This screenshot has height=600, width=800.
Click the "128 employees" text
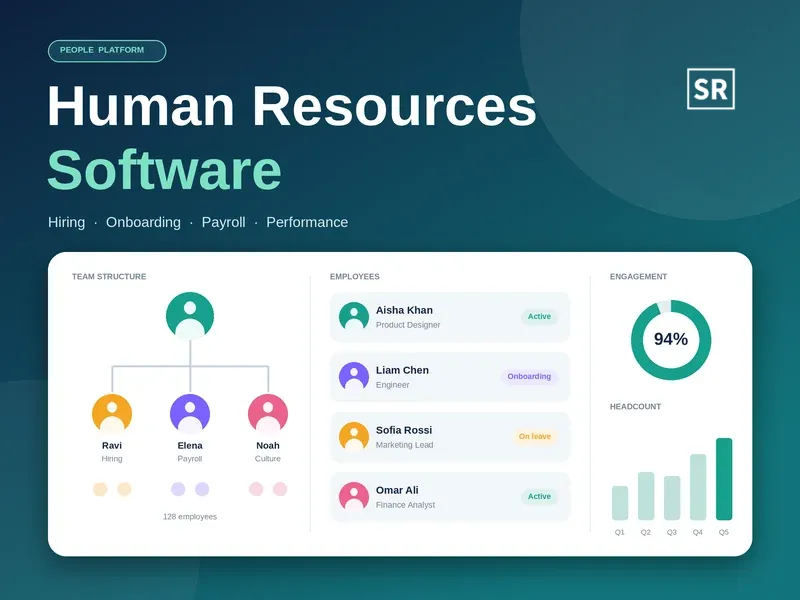190,517
